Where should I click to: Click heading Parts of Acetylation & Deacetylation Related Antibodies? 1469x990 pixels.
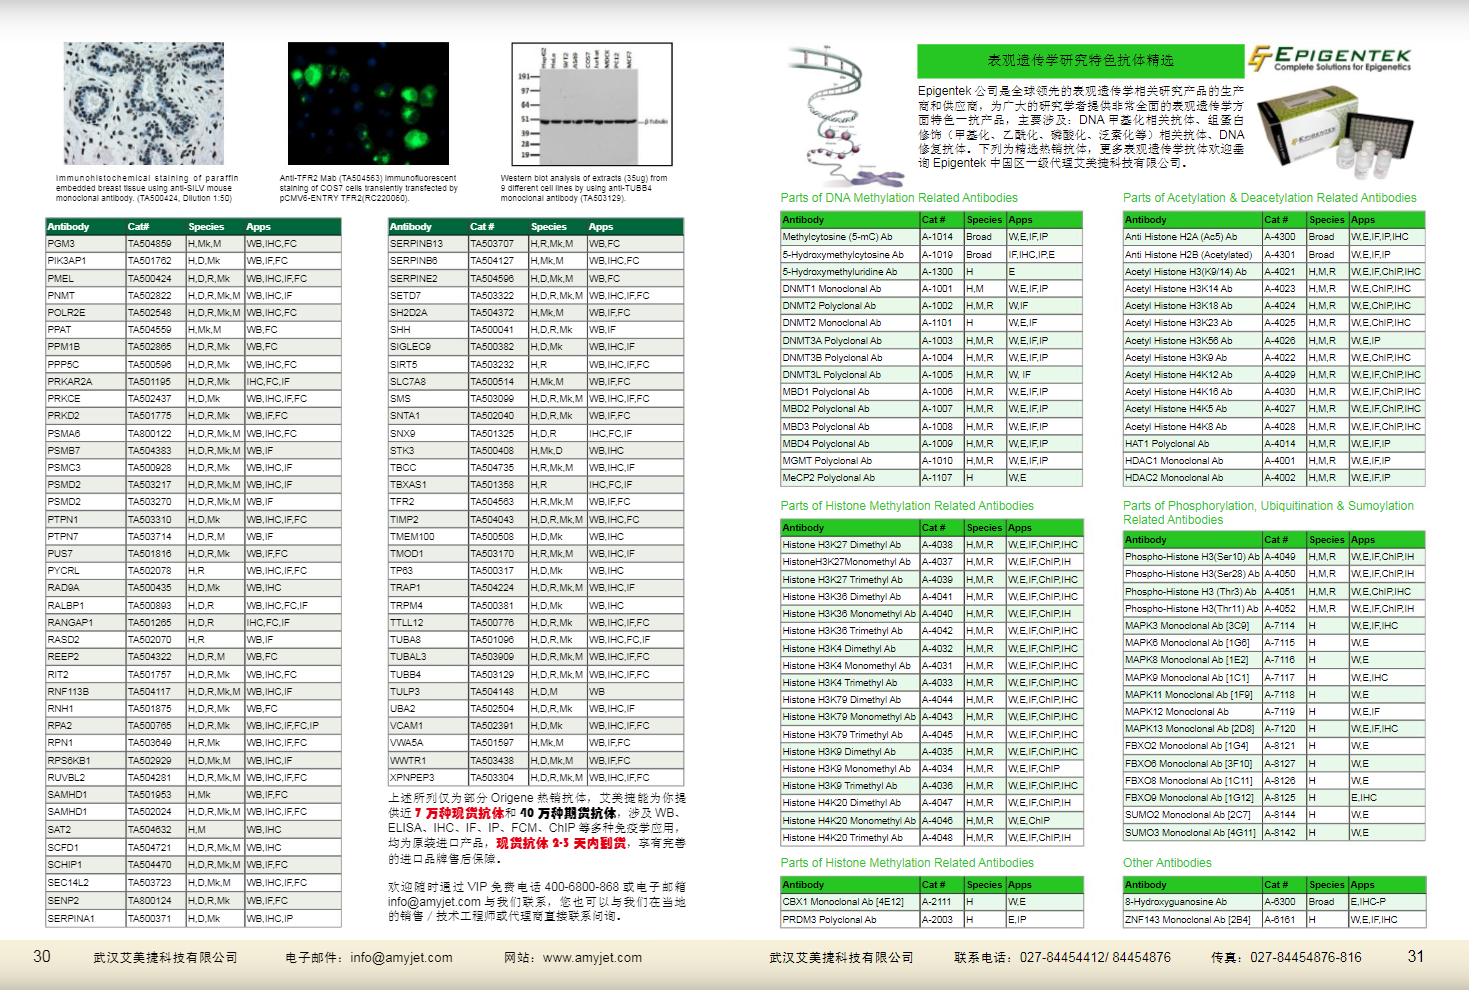coord(1270,198)
